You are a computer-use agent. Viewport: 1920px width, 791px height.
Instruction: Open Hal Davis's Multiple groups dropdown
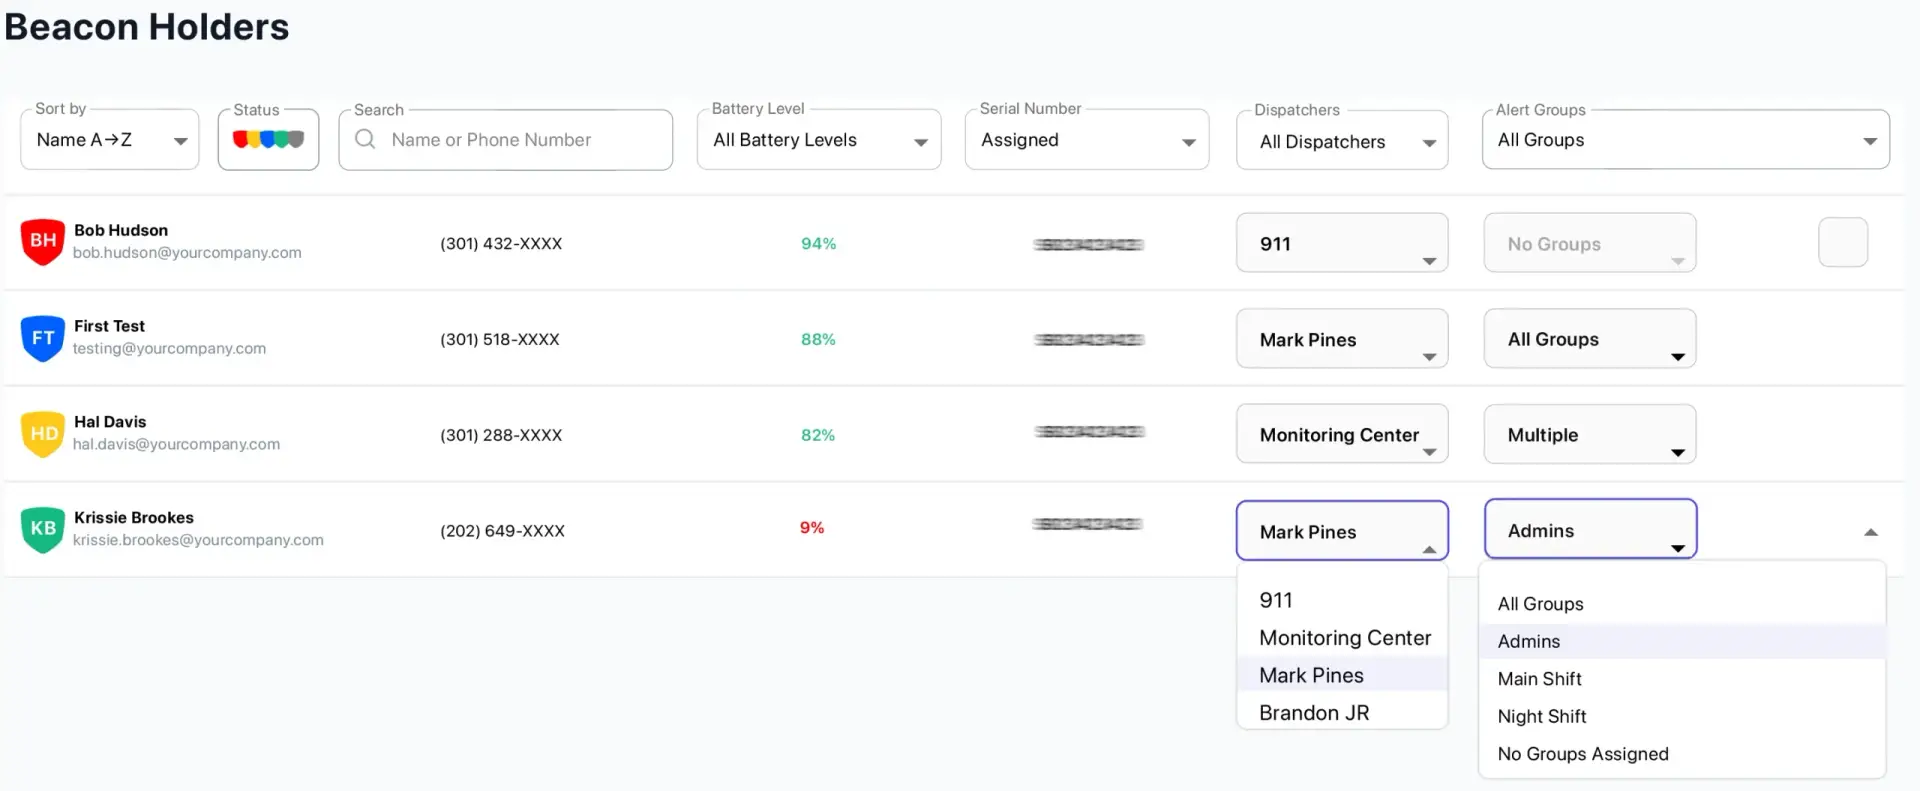1589,435
